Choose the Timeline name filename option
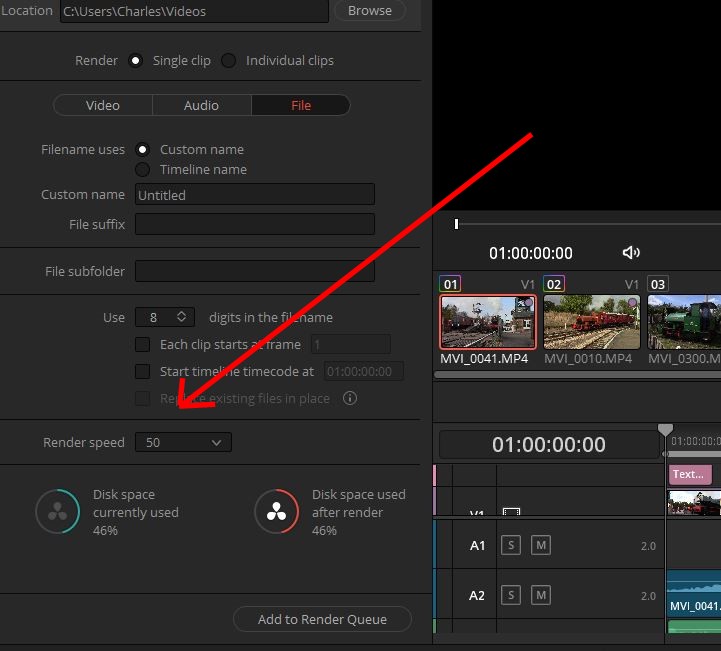Screen dimensions: 721x651 [143, 170]
